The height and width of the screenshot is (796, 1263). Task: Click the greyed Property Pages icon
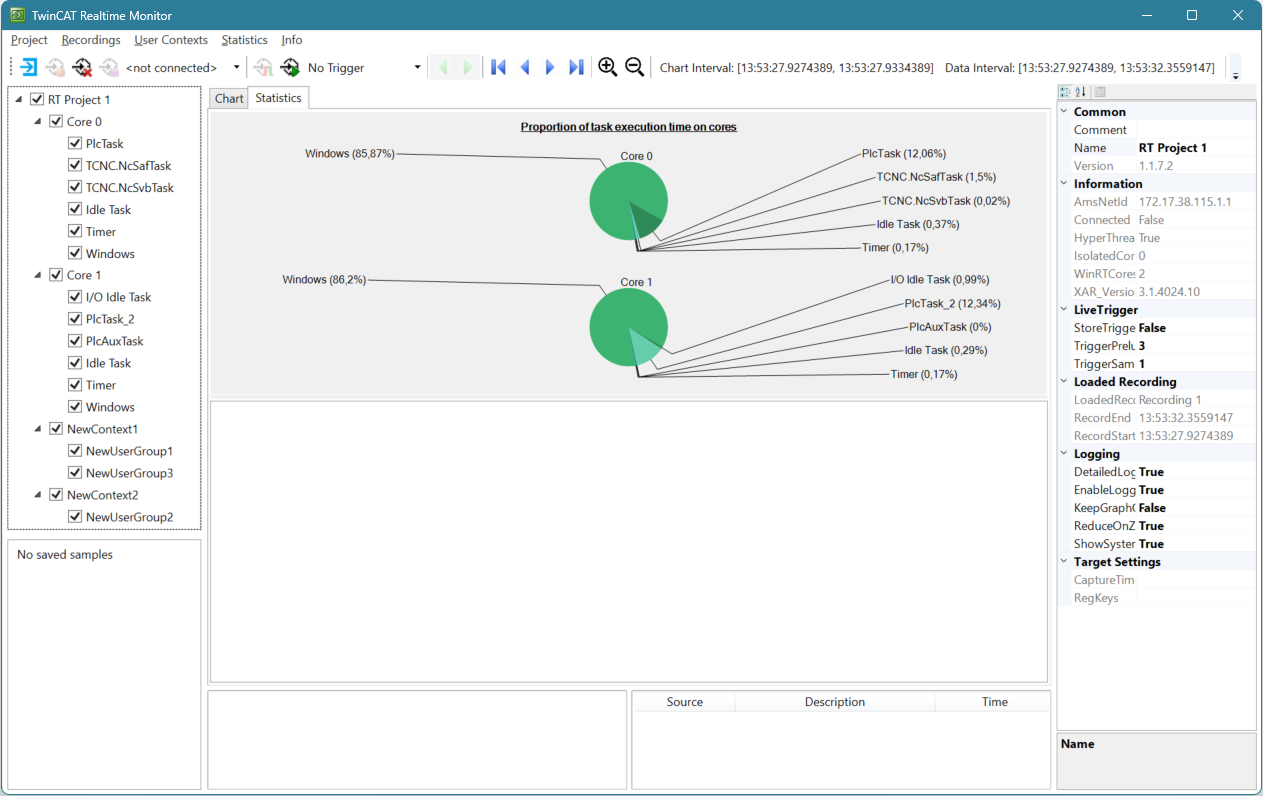1099,92
